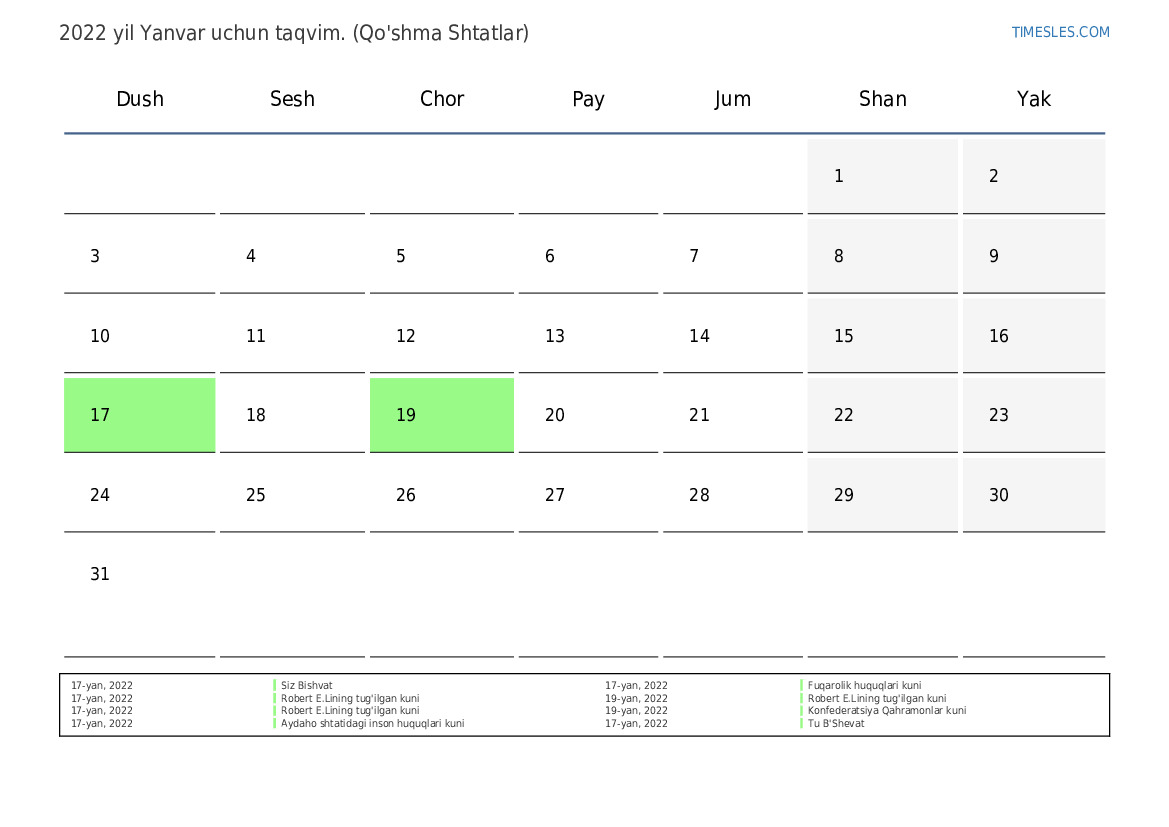This screenshot has height=827, width=1169.
Task: Click the green highlighted day 17 cell
Action: click(139, 415)
